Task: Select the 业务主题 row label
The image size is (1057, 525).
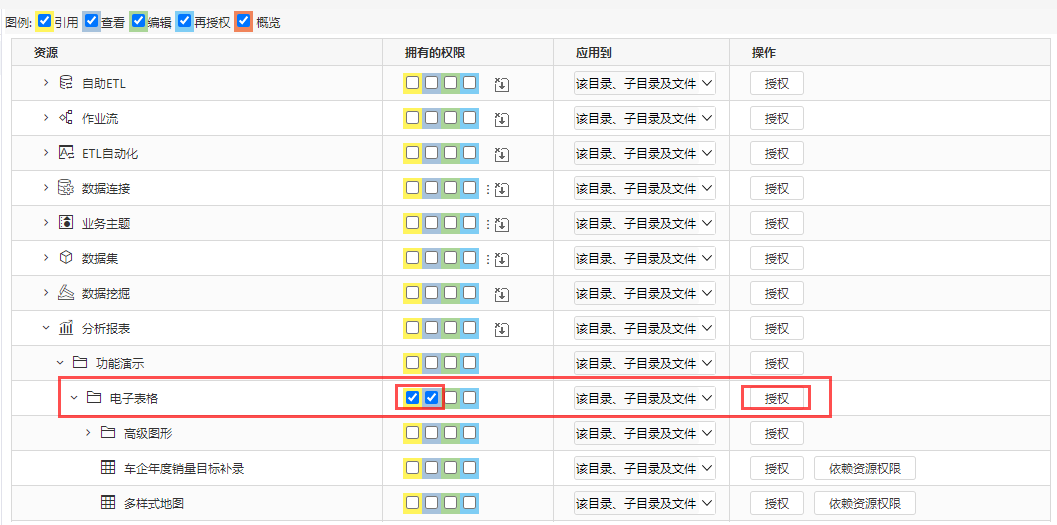Action: pos(106,224)
